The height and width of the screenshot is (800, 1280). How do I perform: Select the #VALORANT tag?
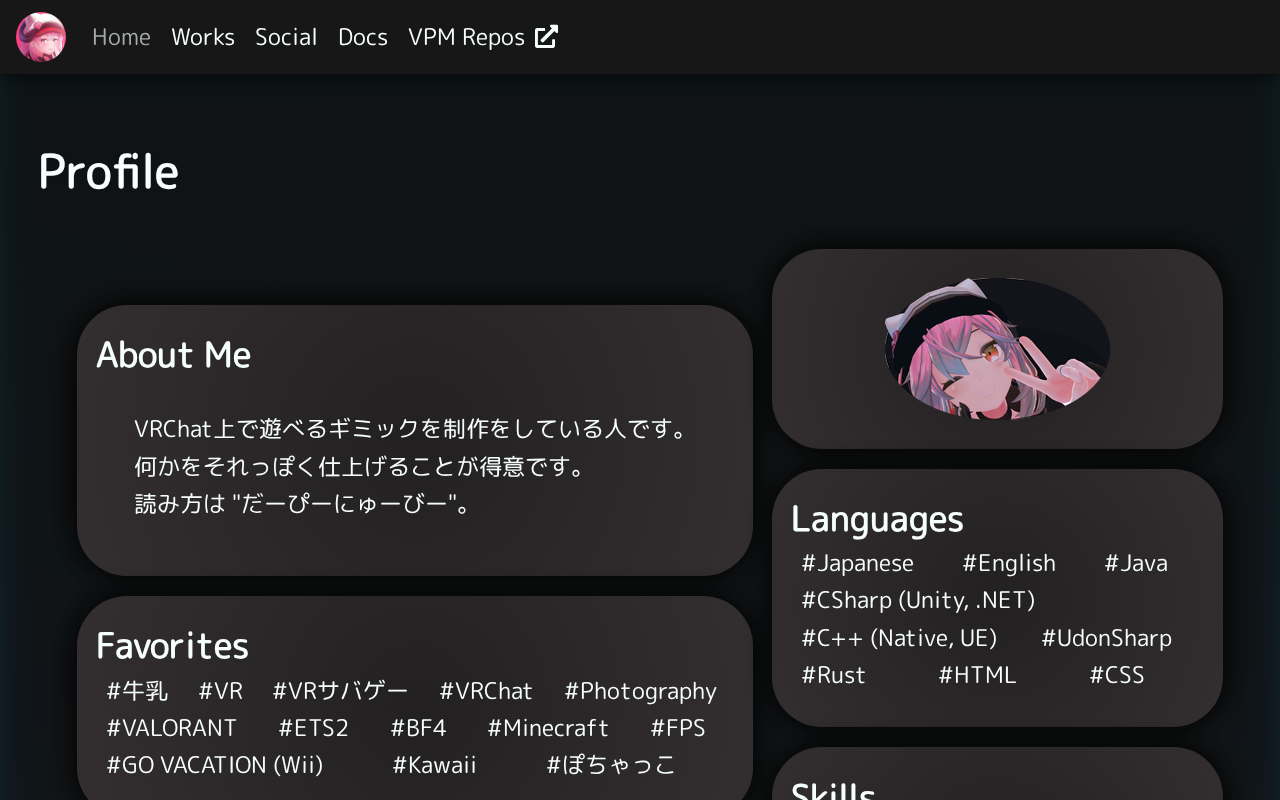click(x=172, y=728)
